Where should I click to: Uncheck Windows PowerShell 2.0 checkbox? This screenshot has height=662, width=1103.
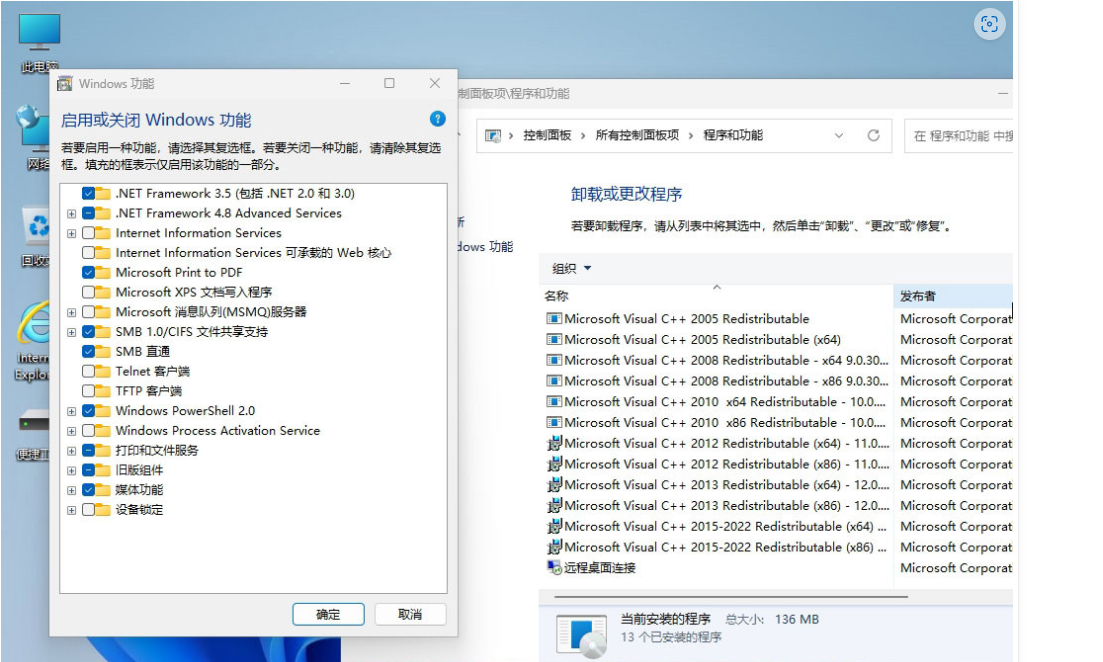pos(88,411)
